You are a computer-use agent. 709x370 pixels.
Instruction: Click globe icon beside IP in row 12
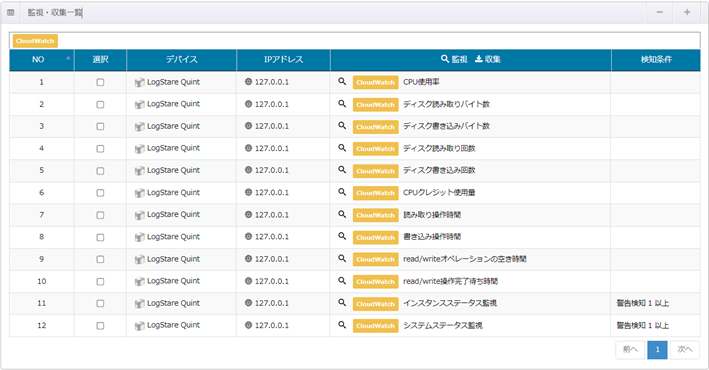(248, 325)
